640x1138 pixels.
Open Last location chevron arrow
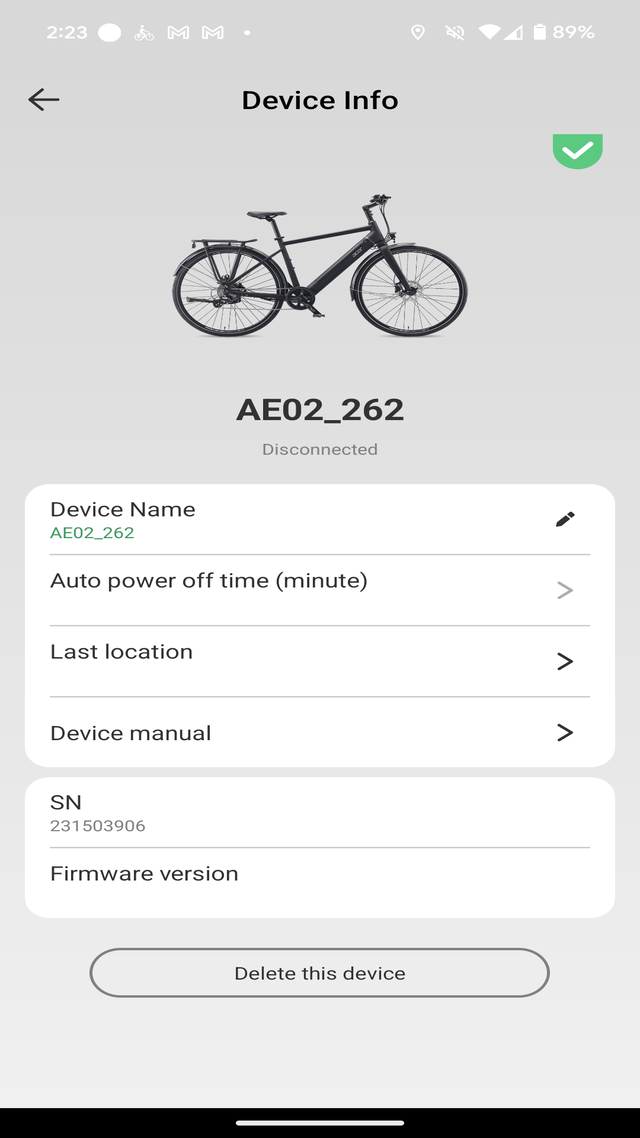coord(565,661)
